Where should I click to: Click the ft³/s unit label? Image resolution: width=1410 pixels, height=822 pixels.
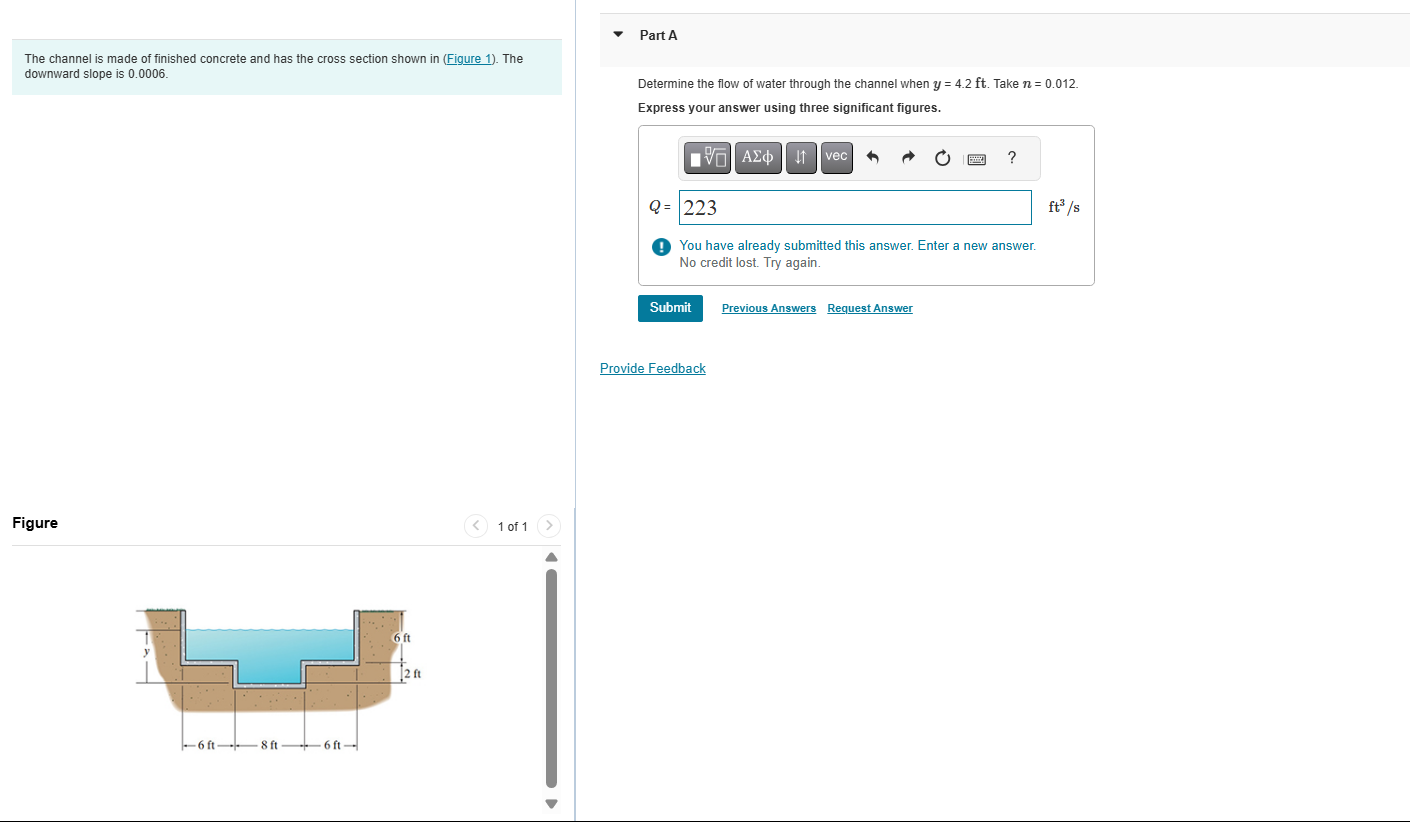click(x=1064, y=207)
